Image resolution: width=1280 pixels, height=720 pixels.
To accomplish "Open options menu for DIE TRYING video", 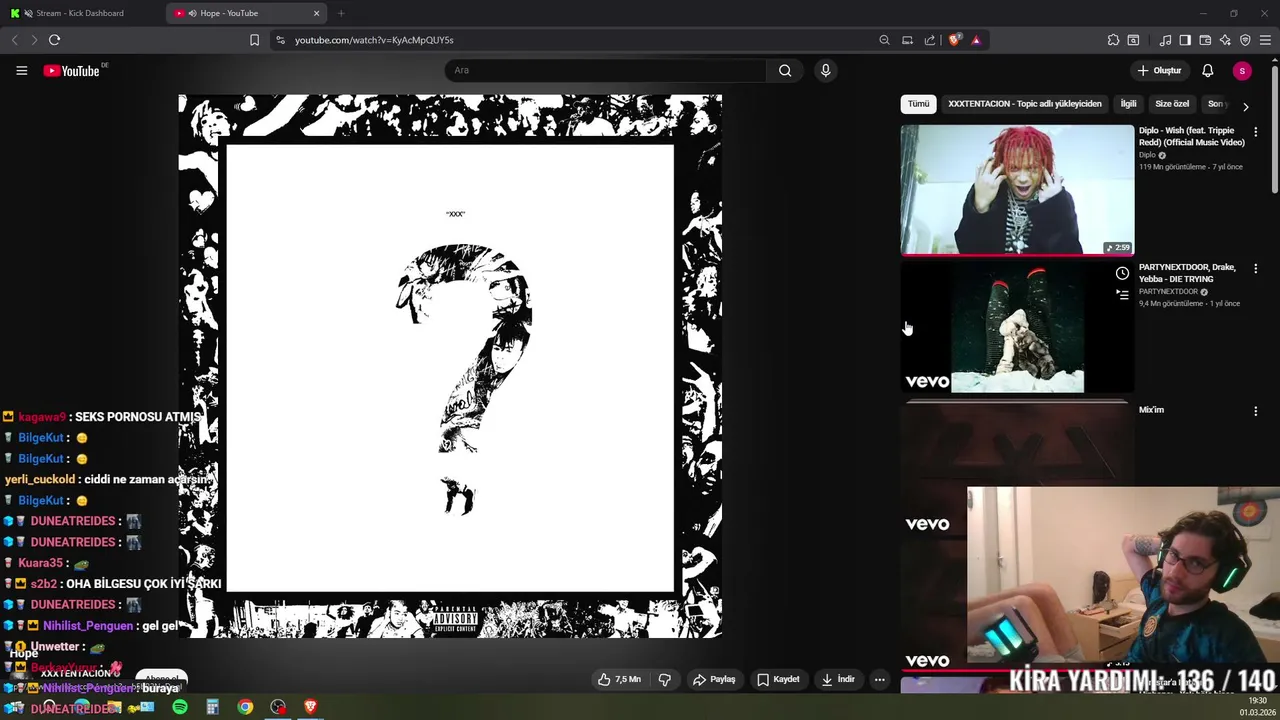I will [1255, 268].
